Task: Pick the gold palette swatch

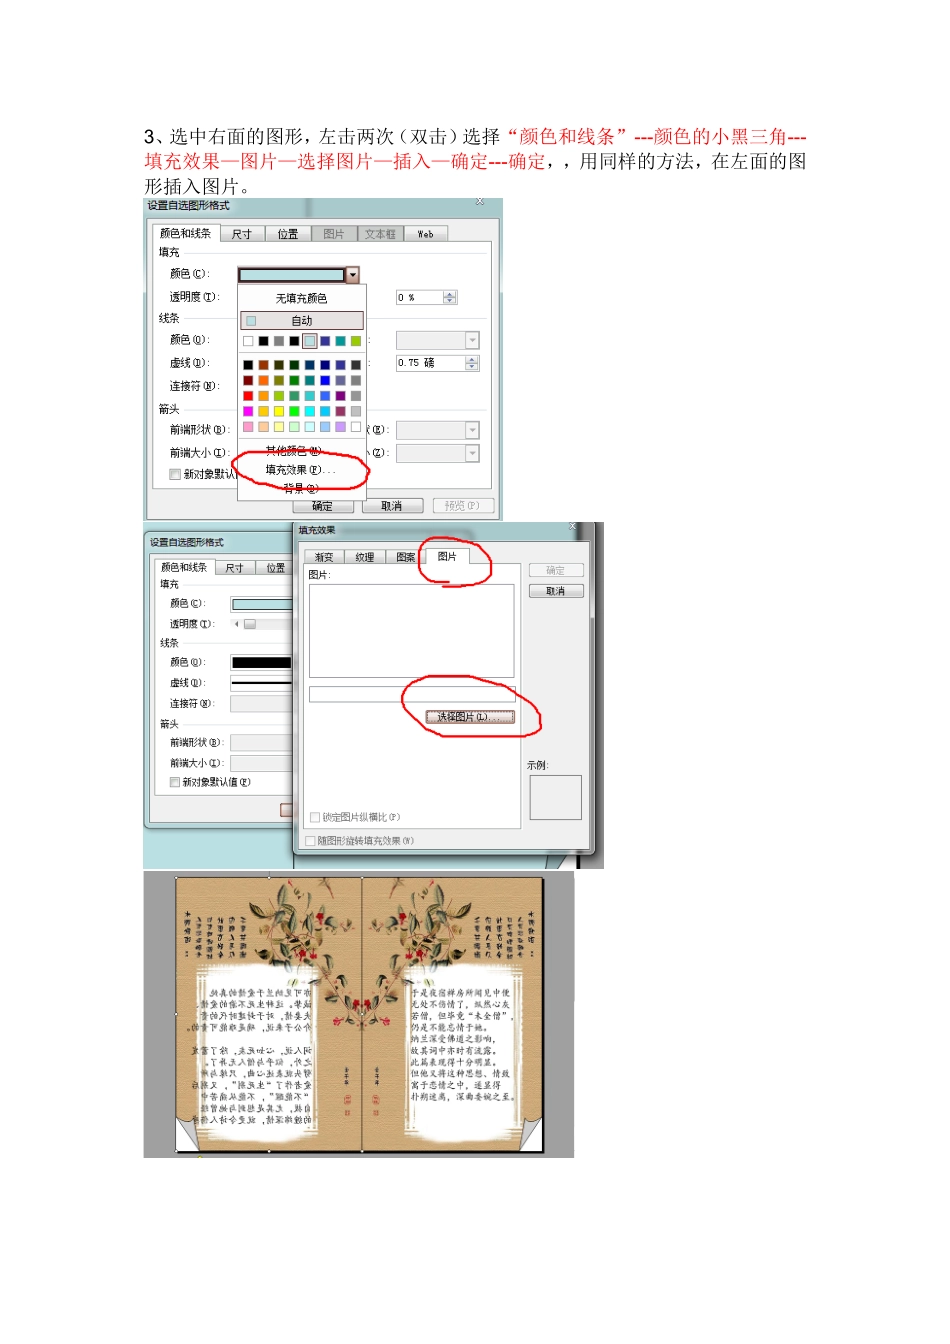Action: coord(264,411)
